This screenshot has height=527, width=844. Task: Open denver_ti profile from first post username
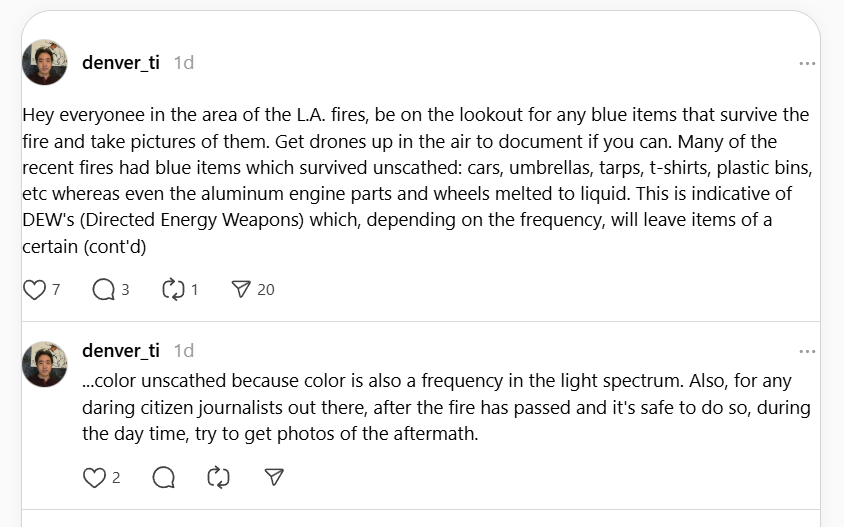click(120, 62)
